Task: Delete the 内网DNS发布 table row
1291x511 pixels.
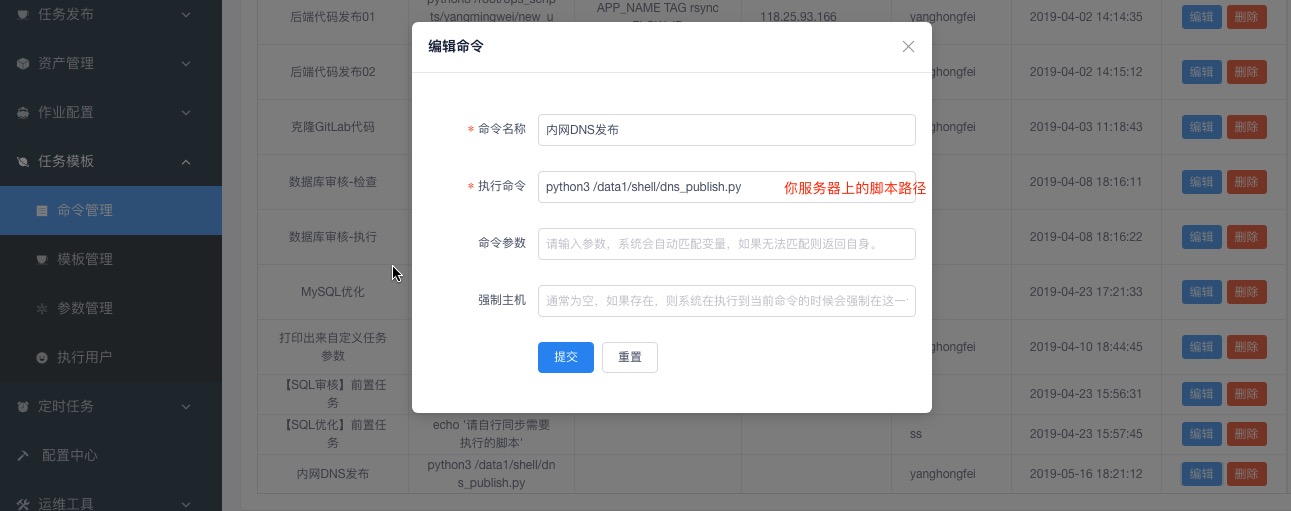Action: pos(1246,474)
